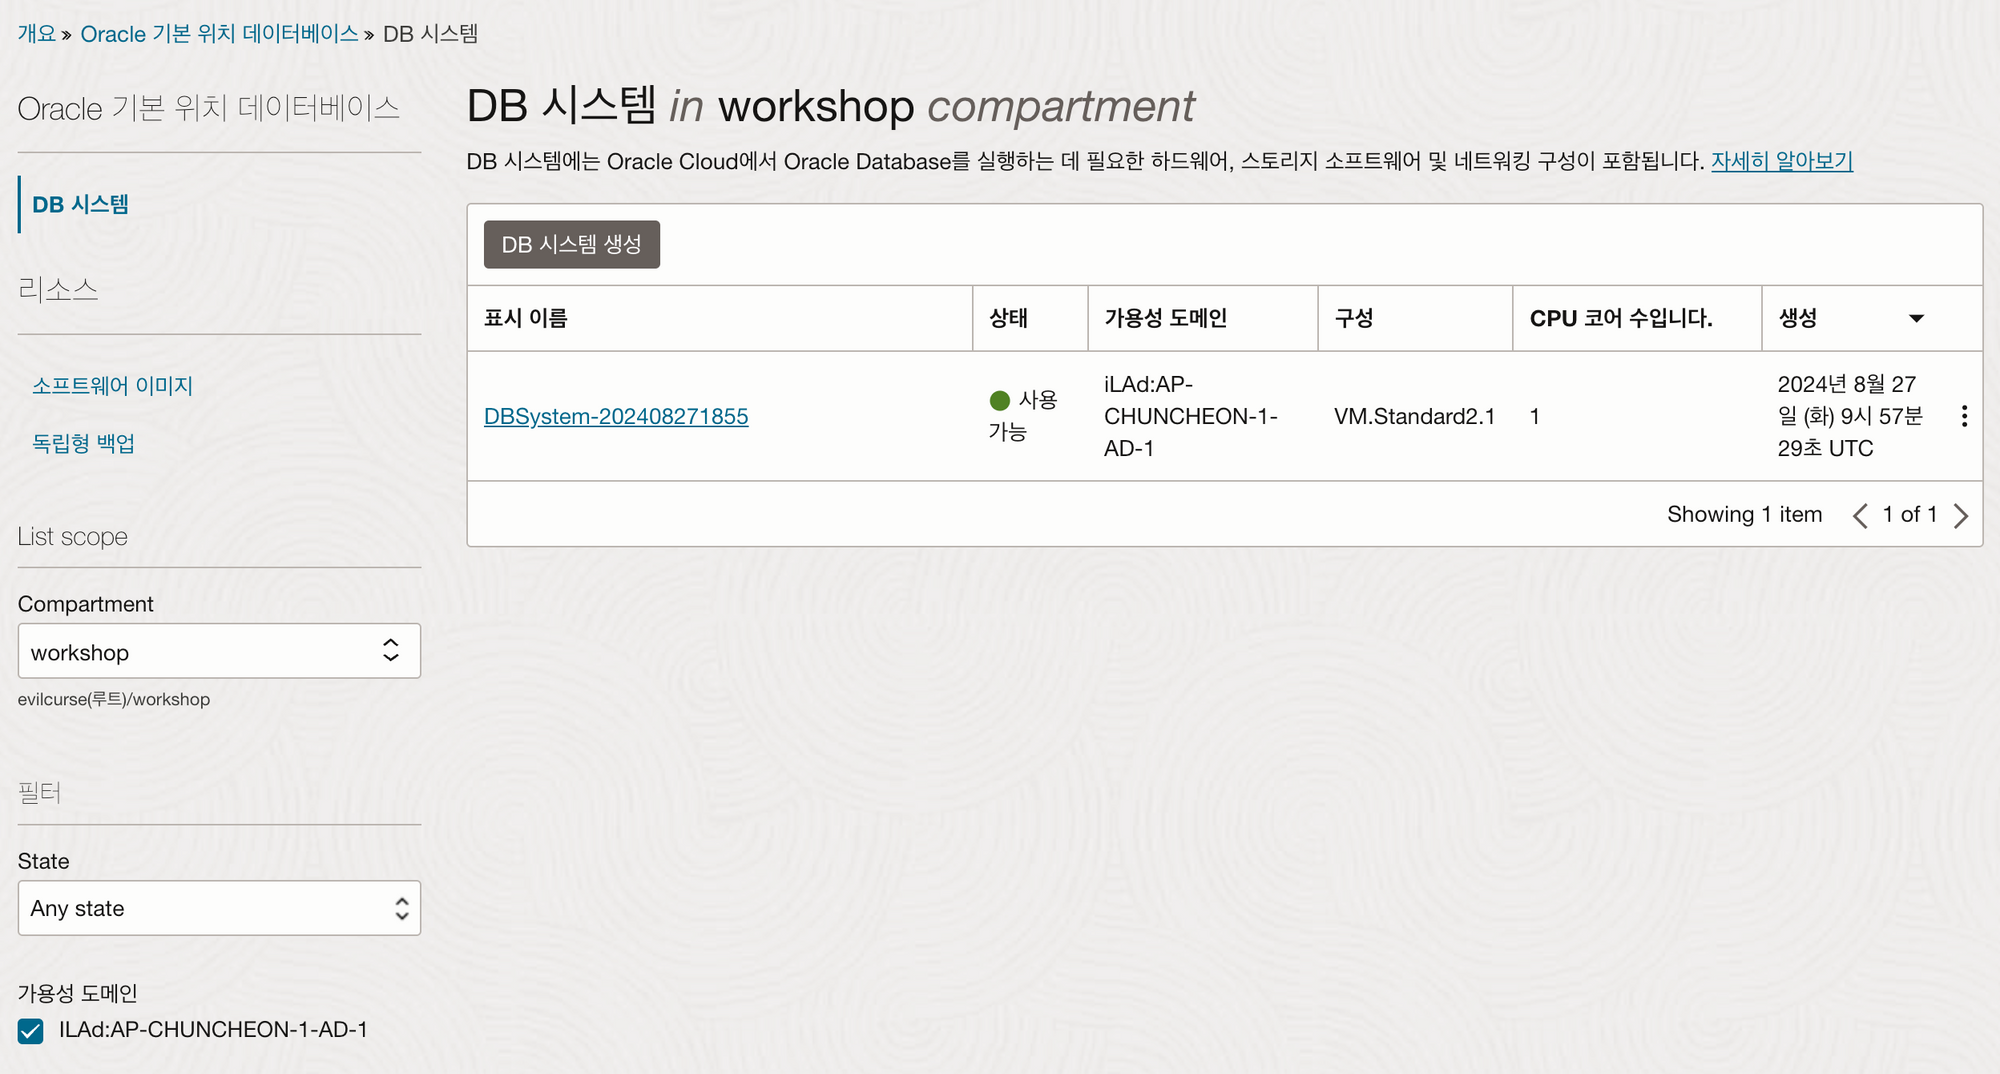Screen dimensions: 2000x1074
Task: Uncheck the ILAd:AP-CHUNCHEON-1-AD-1 checkbox
Action: [x=31, y=1031]
